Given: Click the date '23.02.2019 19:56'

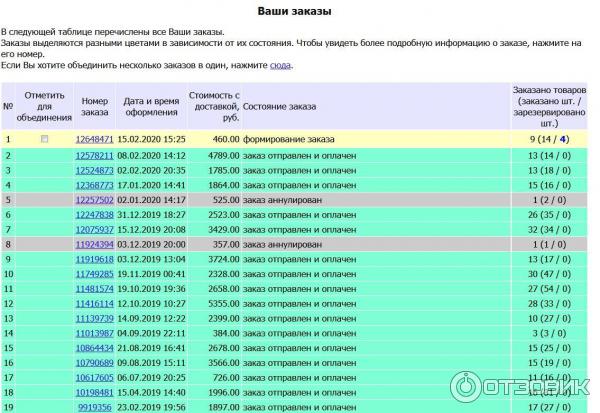Looking at the screenshot, I should tap(151, 408).
